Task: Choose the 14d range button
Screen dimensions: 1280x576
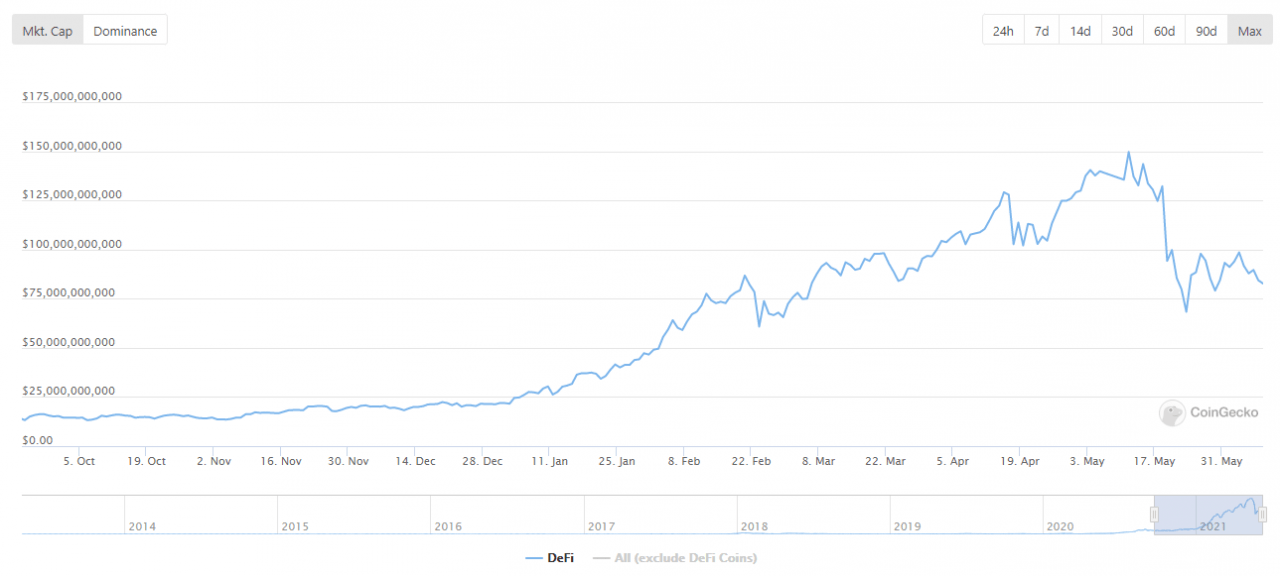Action: (x=1080, y=31)
